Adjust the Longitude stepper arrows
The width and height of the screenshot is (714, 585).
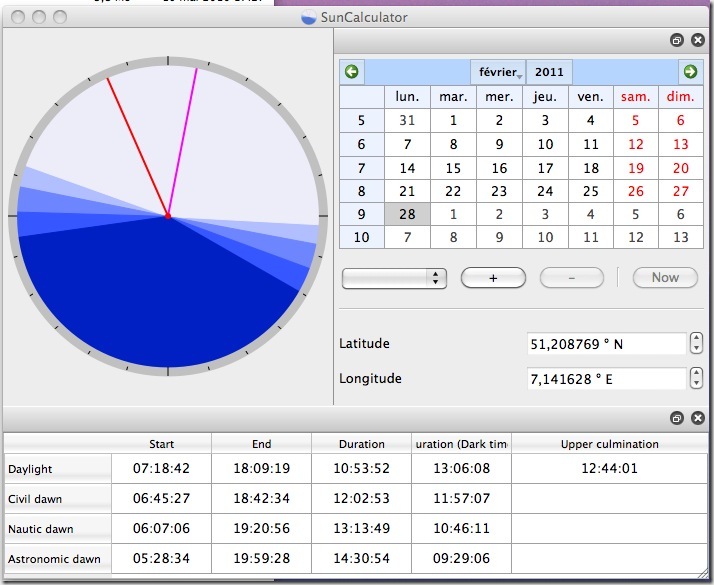click(x=696, y=378)
